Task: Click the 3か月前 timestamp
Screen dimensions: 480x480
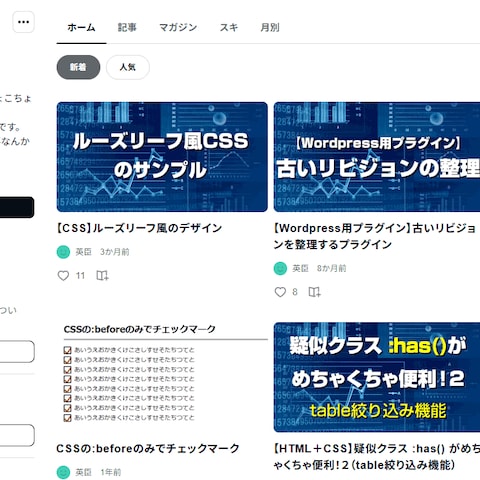Action: [115, 252]
